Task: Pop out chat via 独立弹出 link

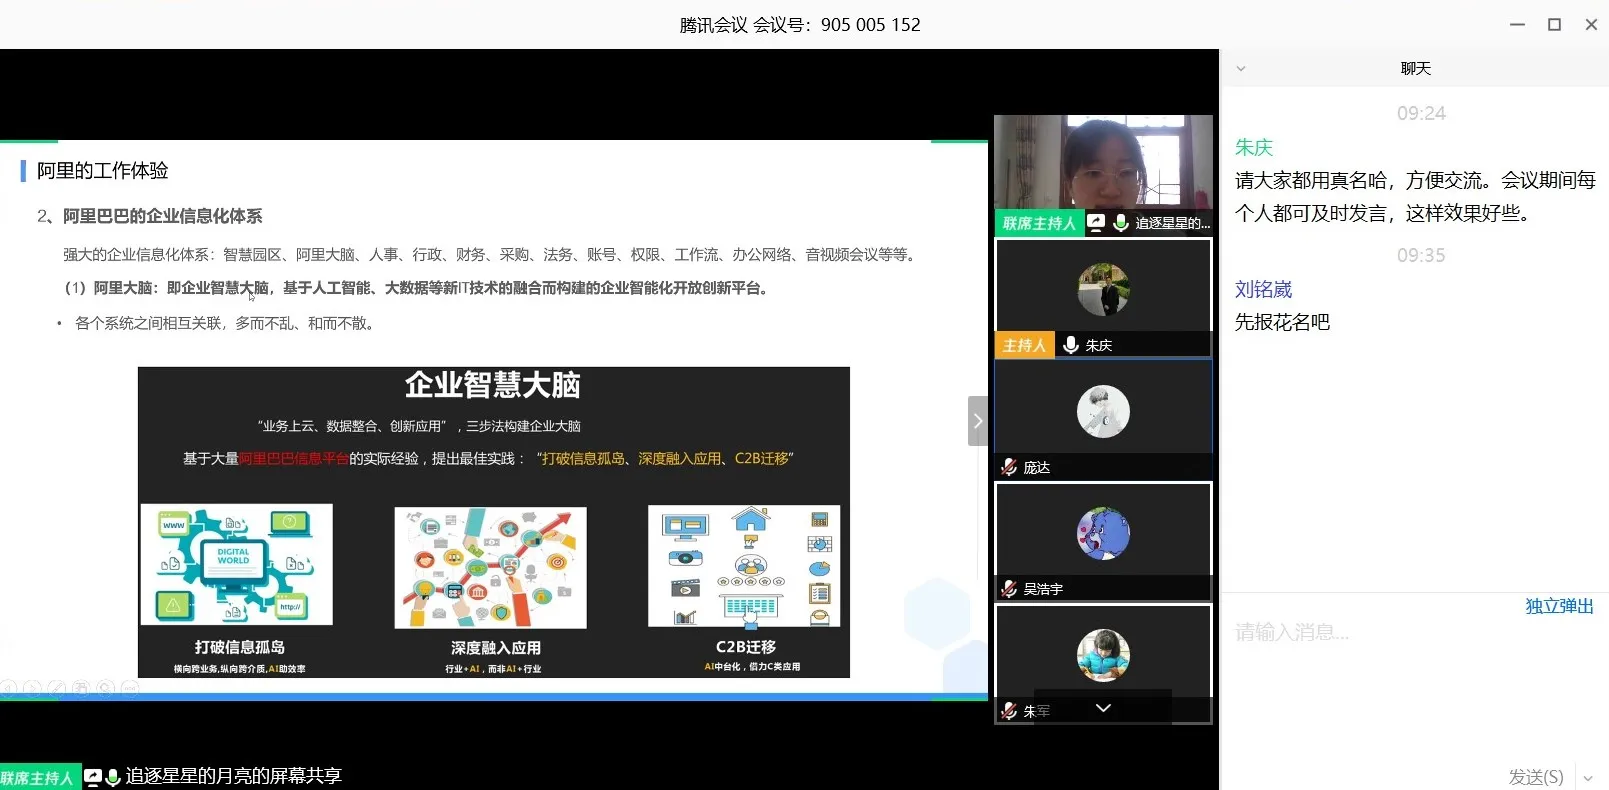Action: (1559, 606)
